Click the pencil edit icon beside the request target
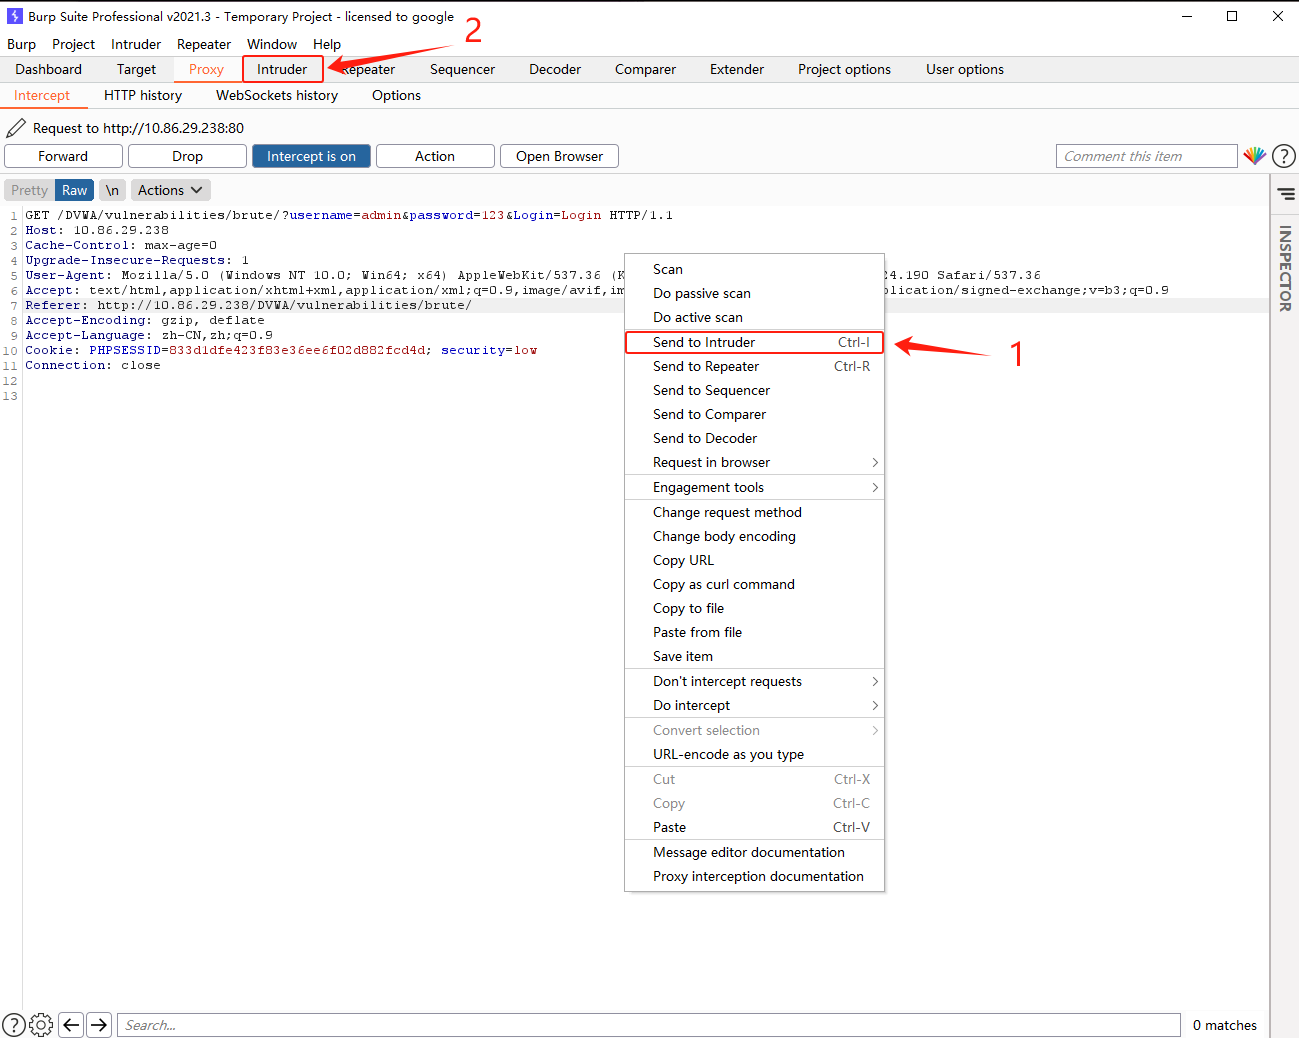 [16, 128]
